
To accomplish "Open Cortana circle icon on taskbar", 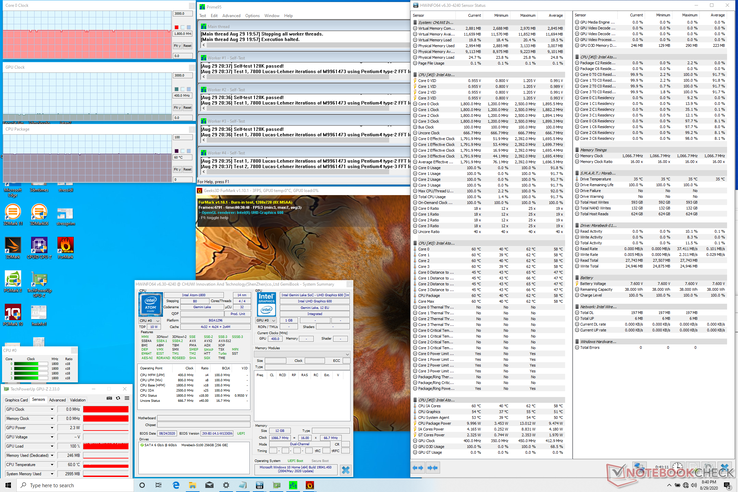I will [142, 485].
